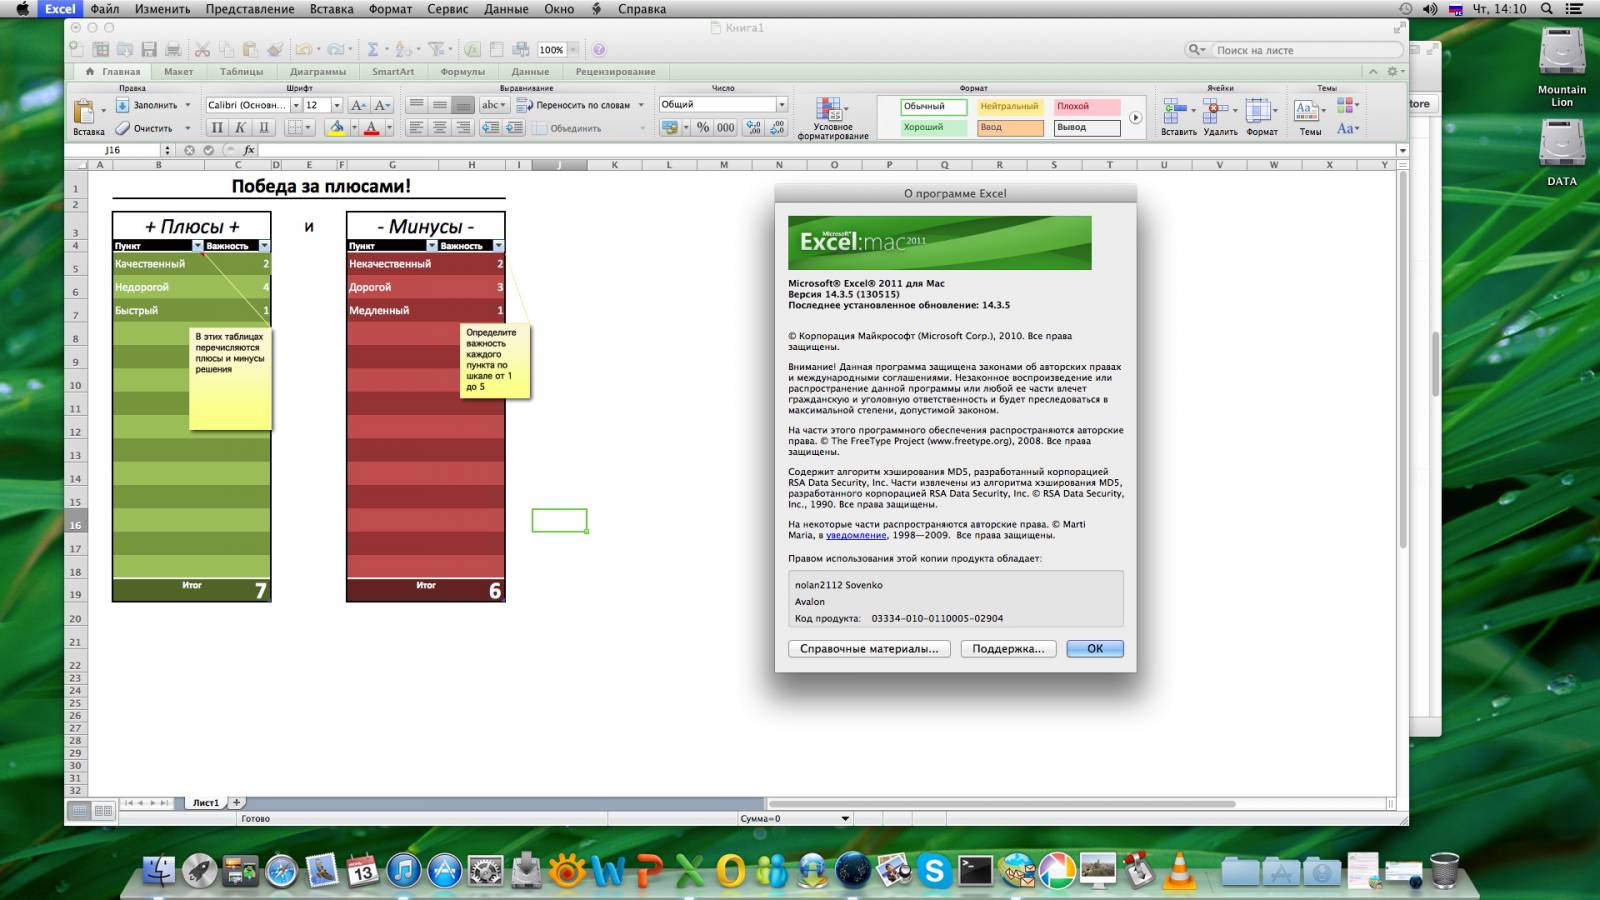Image resolution: width=1600 pixels, height=900 pixels.
Task: Apply italic using the К button
Action: 240,127
